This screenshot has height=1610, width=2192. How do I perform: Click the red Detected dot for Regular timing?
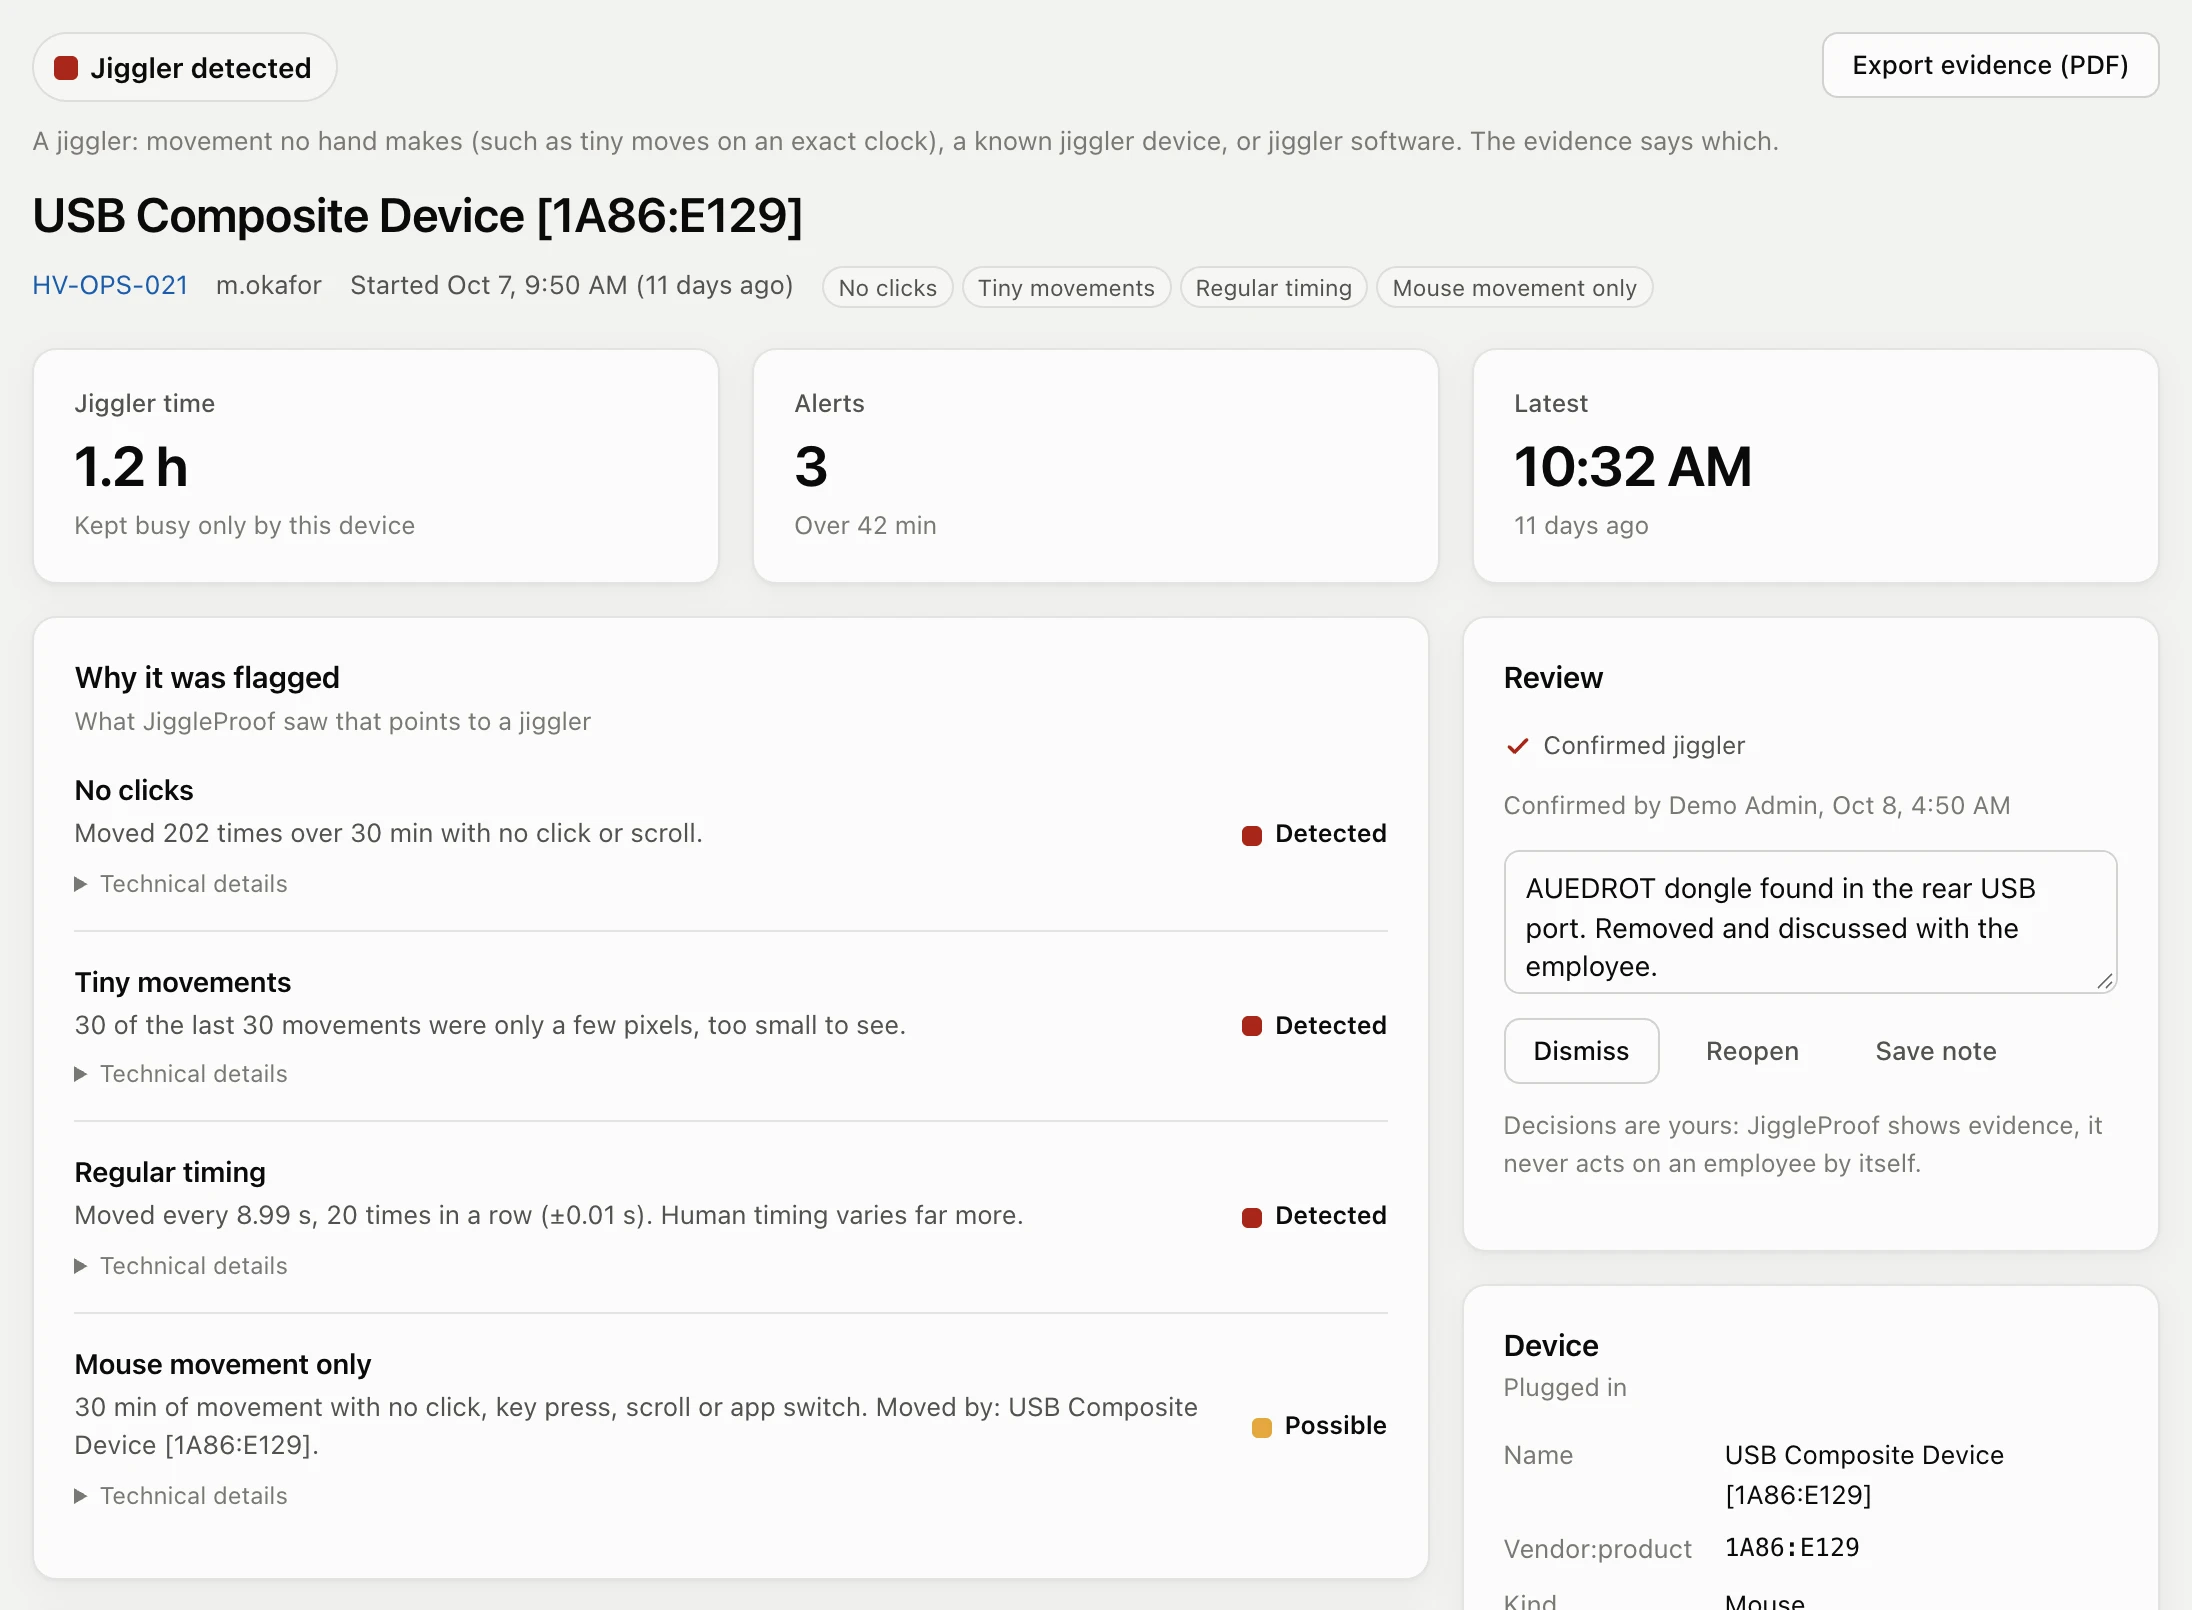[x=1251, y=1217]
